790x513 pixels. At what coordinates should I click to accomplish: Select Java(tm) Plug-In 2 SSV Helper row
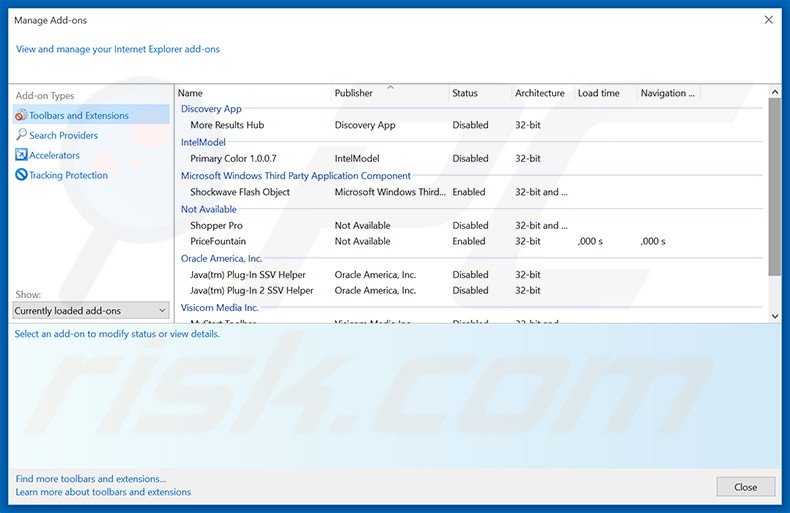click(251, 290)
